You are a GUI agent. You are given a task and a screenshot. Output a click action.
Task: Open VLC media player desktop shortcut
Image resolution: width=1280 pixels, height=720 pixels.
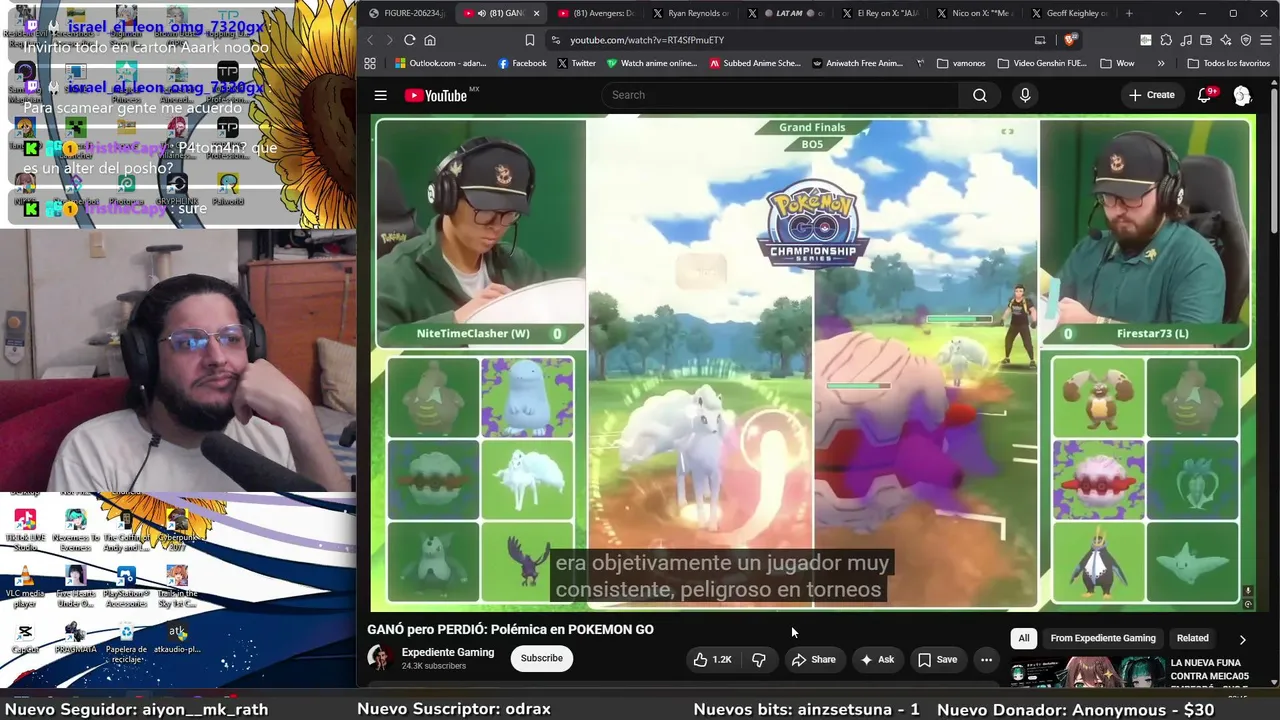25,586
